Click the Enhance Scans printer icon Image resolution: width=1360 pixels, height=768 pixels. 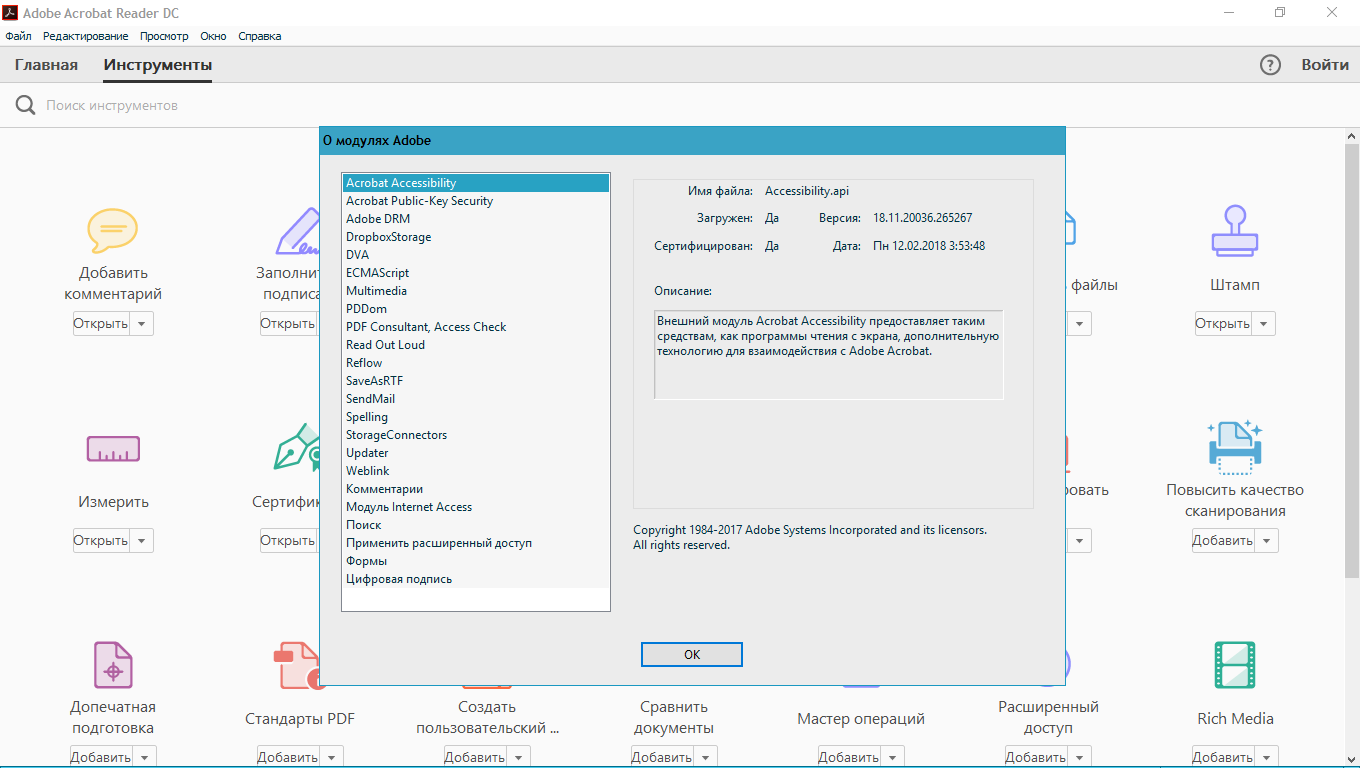point(1235,447)
